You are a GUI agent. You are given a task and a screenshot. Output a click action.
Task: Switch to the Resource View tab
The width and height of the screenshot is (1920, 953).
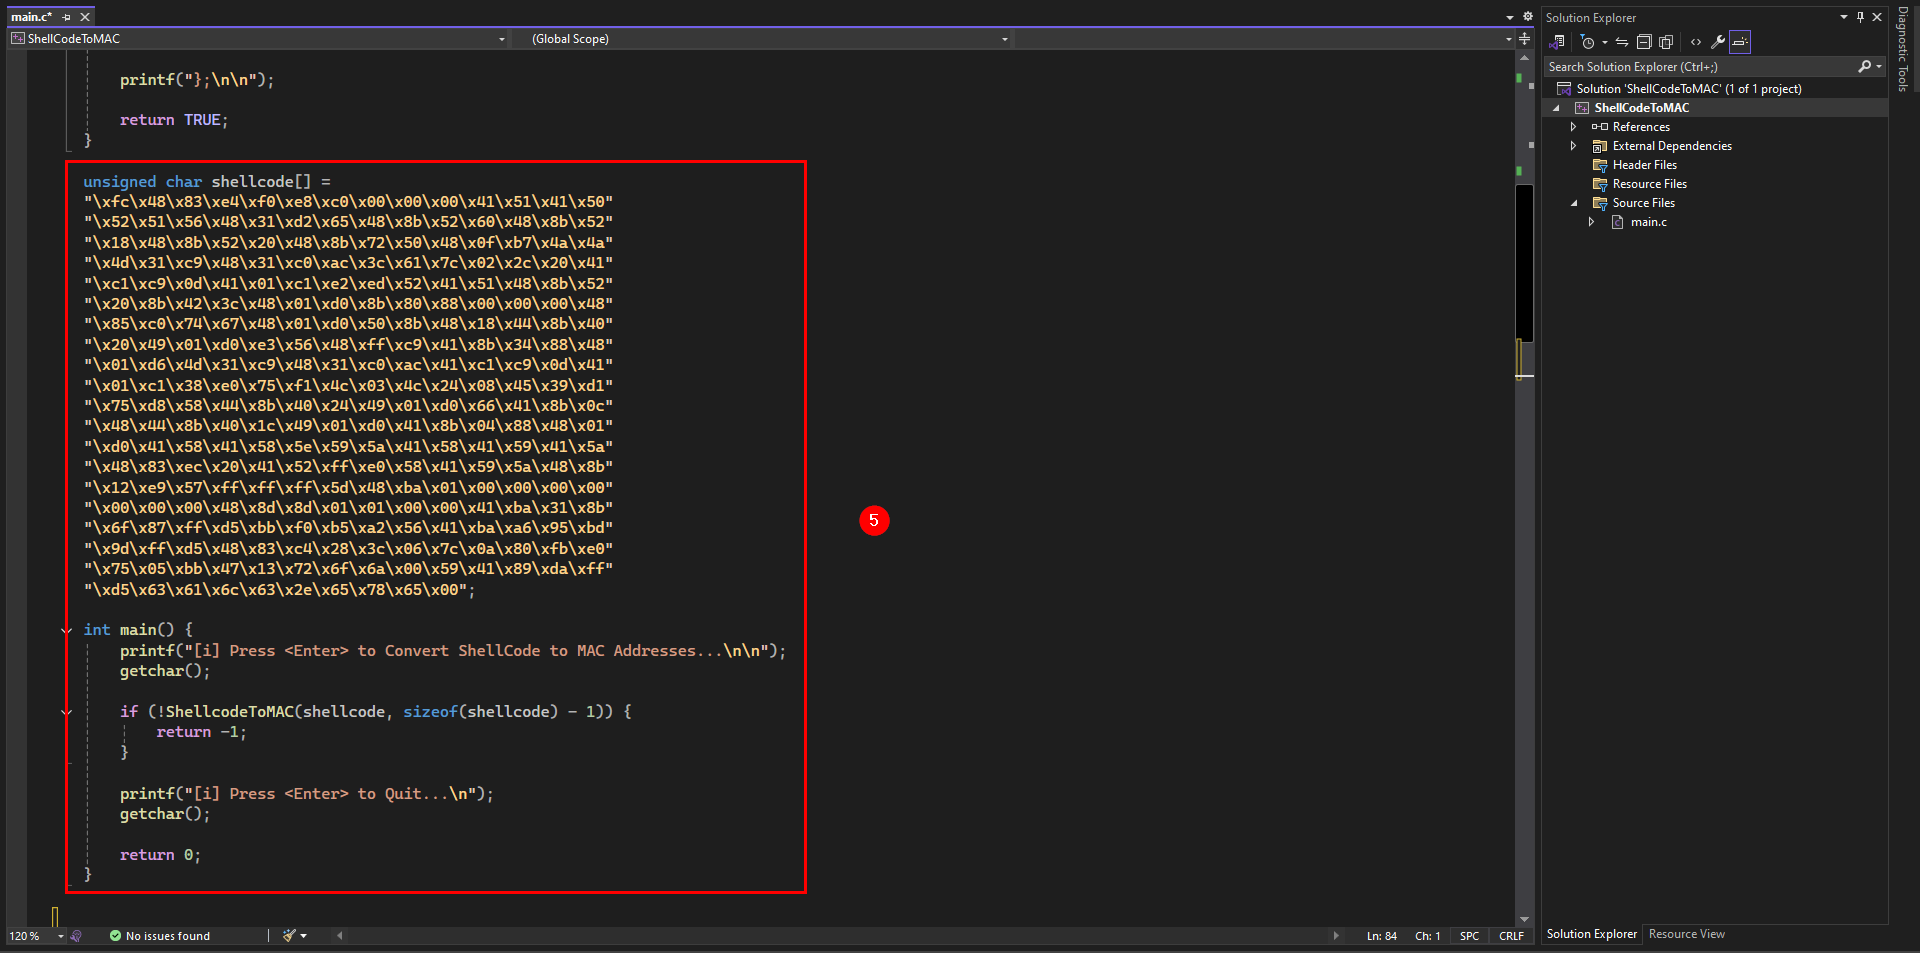pos(1686,934)
